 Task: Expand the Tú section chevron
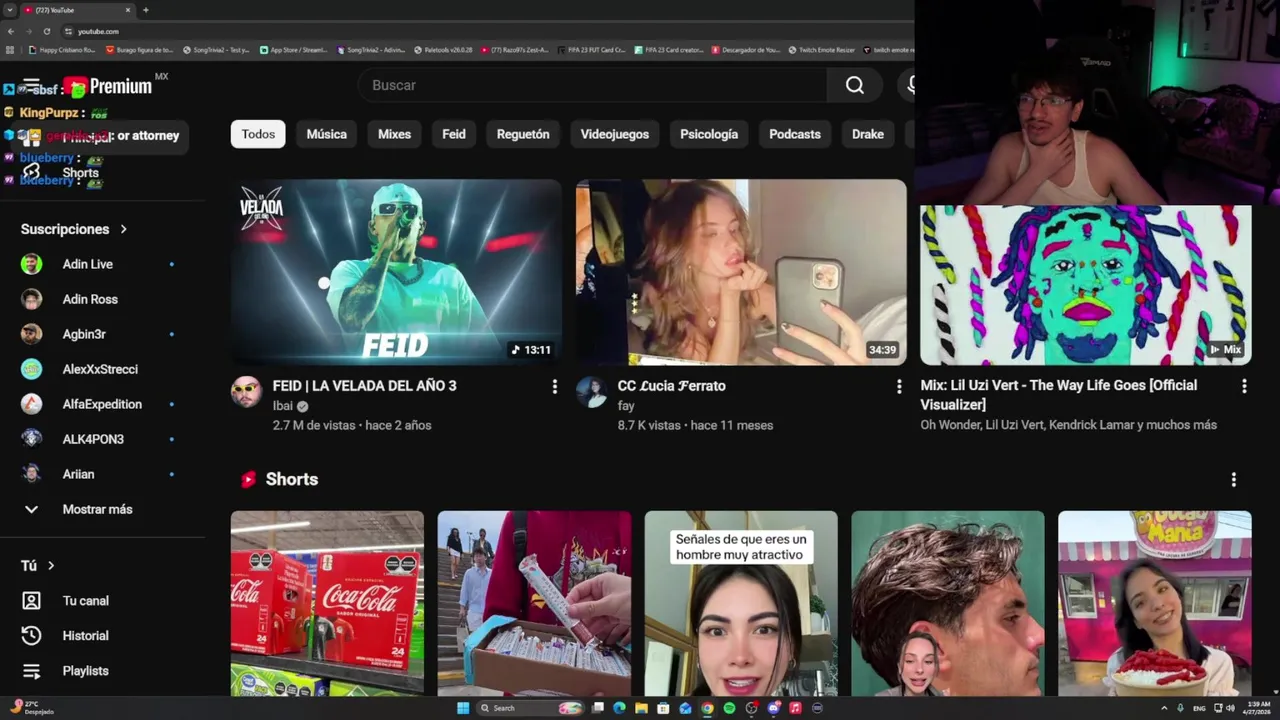click(51, 566)
